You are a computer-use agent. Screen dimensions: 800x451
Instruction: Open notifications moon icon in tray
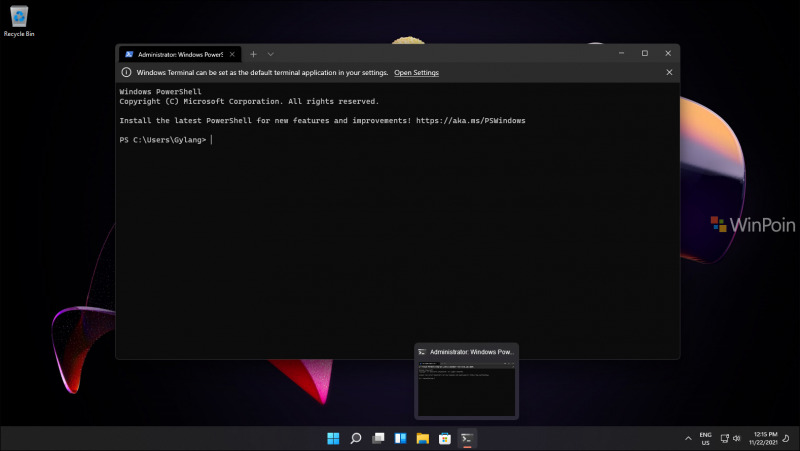(x=786, y=438)
